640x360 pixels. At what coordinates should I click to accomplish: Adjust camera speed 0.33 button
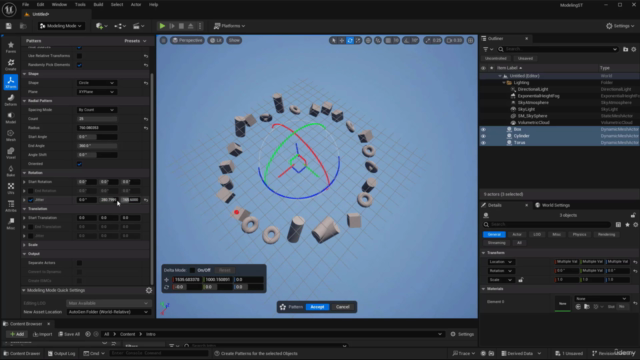(454, 40)
